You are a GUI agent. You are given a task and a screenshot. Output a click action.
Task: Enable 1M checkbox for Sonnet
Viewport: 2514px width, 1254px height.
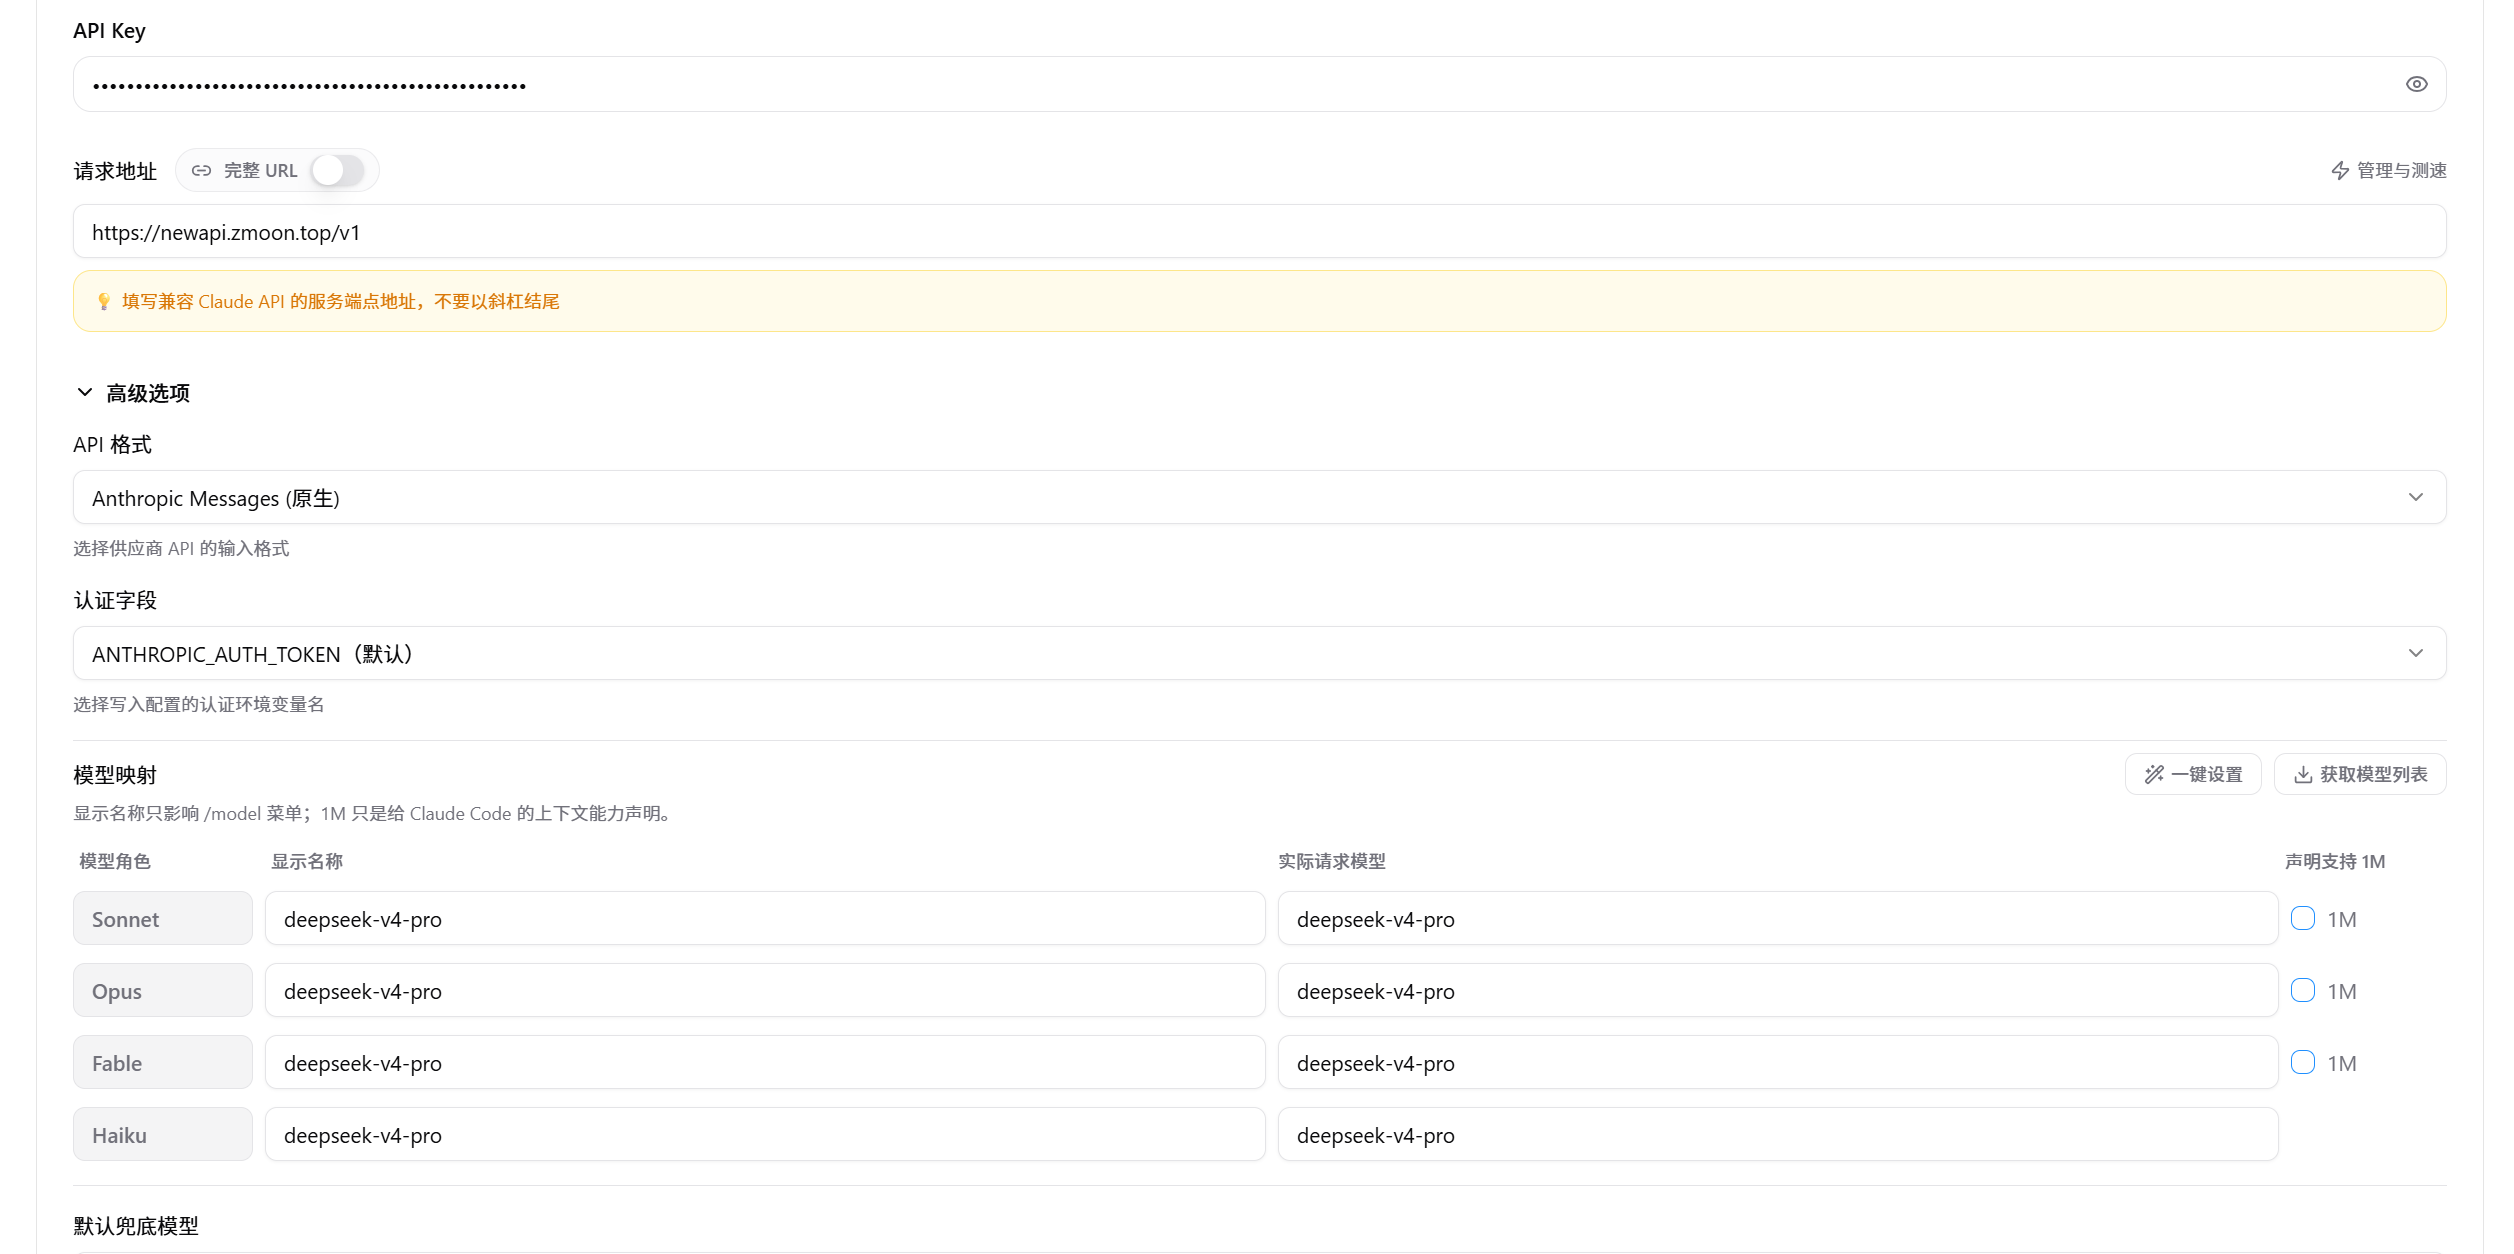[x=2302, y=918]
